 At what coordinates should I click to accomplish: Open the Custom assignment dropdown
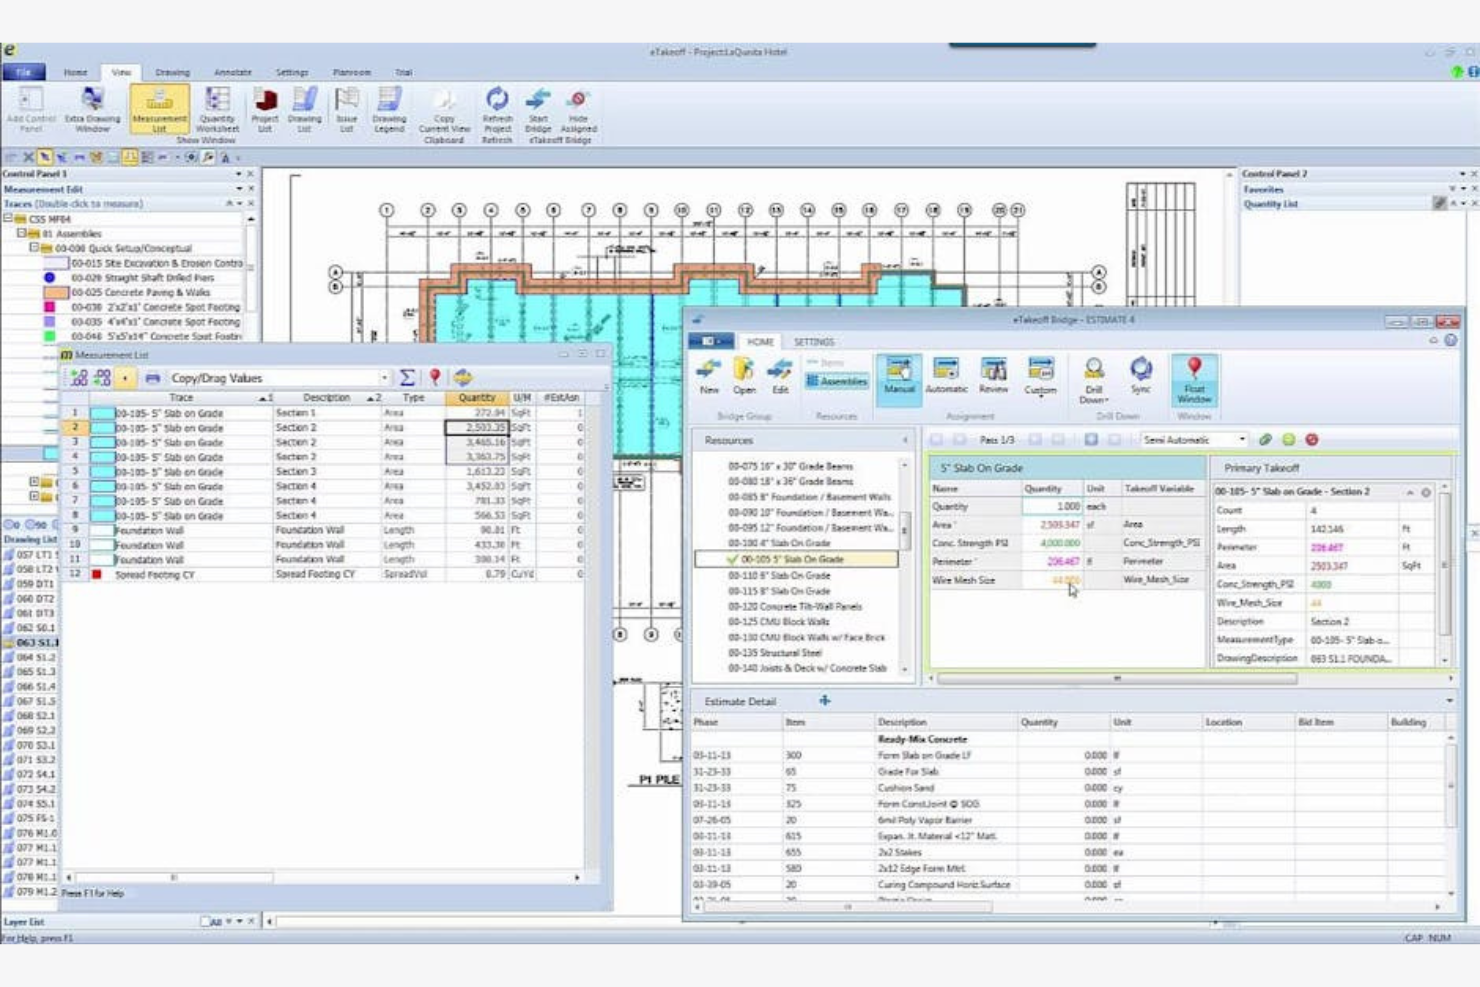point(1040,377)
